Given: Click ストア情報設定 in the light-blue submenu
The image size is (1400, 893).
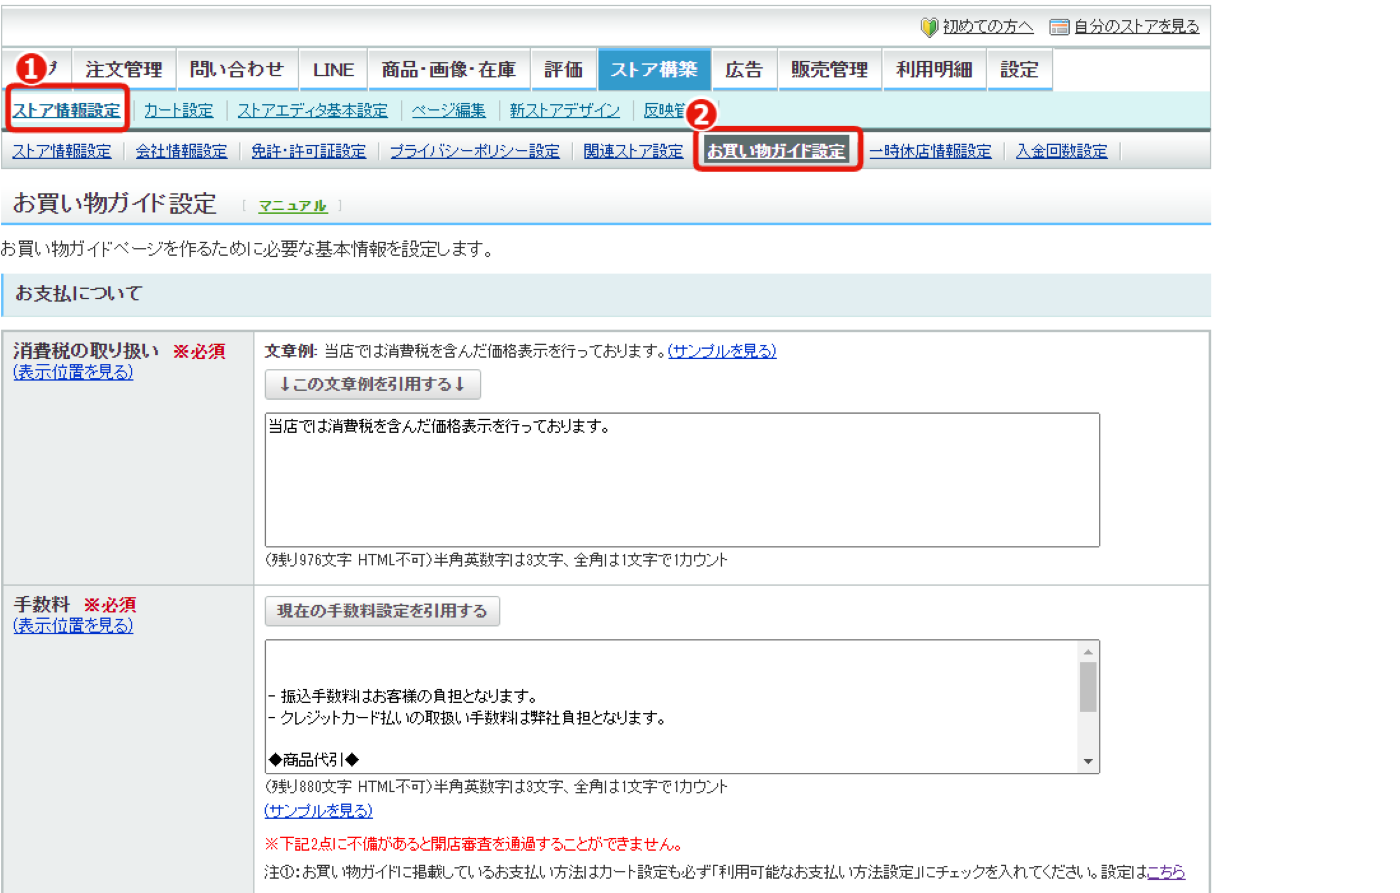Looking at the screenshot, I should pyautogui.click(x=67, y=110).
